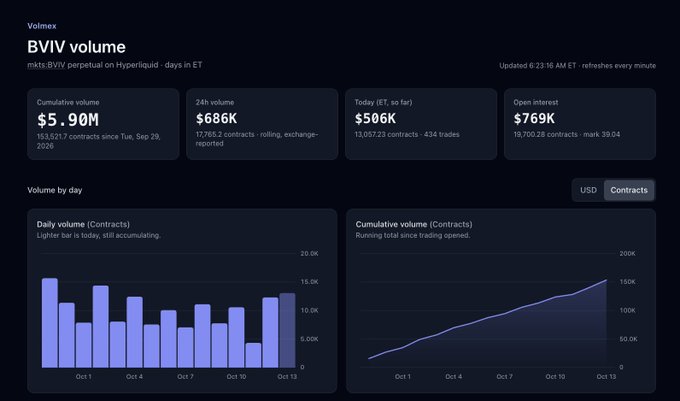Viewport: 680px width, 401px height.
Task: Click the 200K axis label on Cumulative chart
Action: [627, 254]
